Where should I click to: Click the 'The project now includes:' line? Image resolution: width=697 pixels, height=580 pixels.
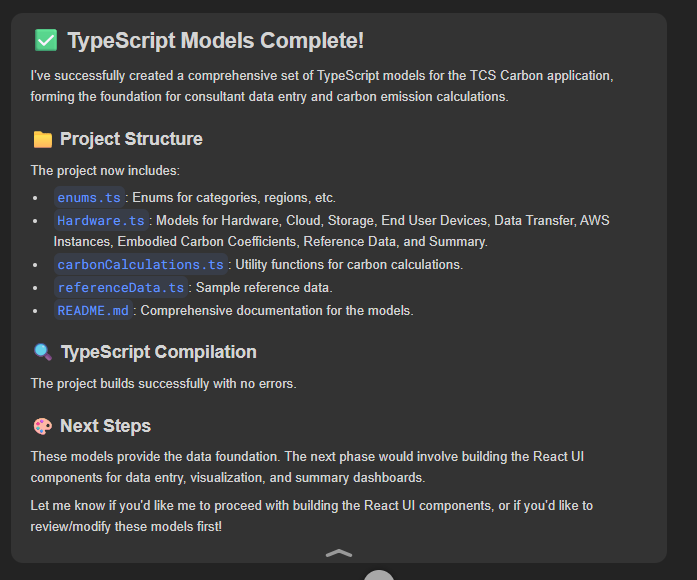[x=105, y=171]
